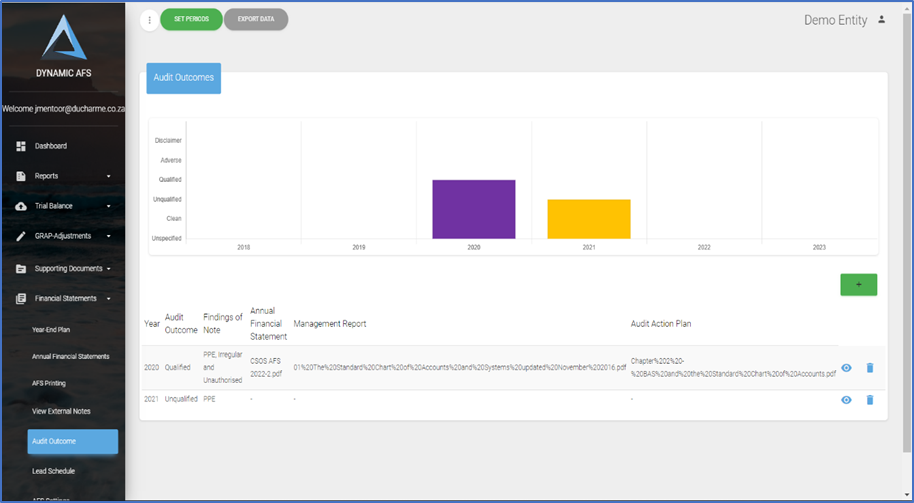Open the Dashboard page
Image resolution: width=914 pixels, height=503 pixels.
tap(51, 146)
